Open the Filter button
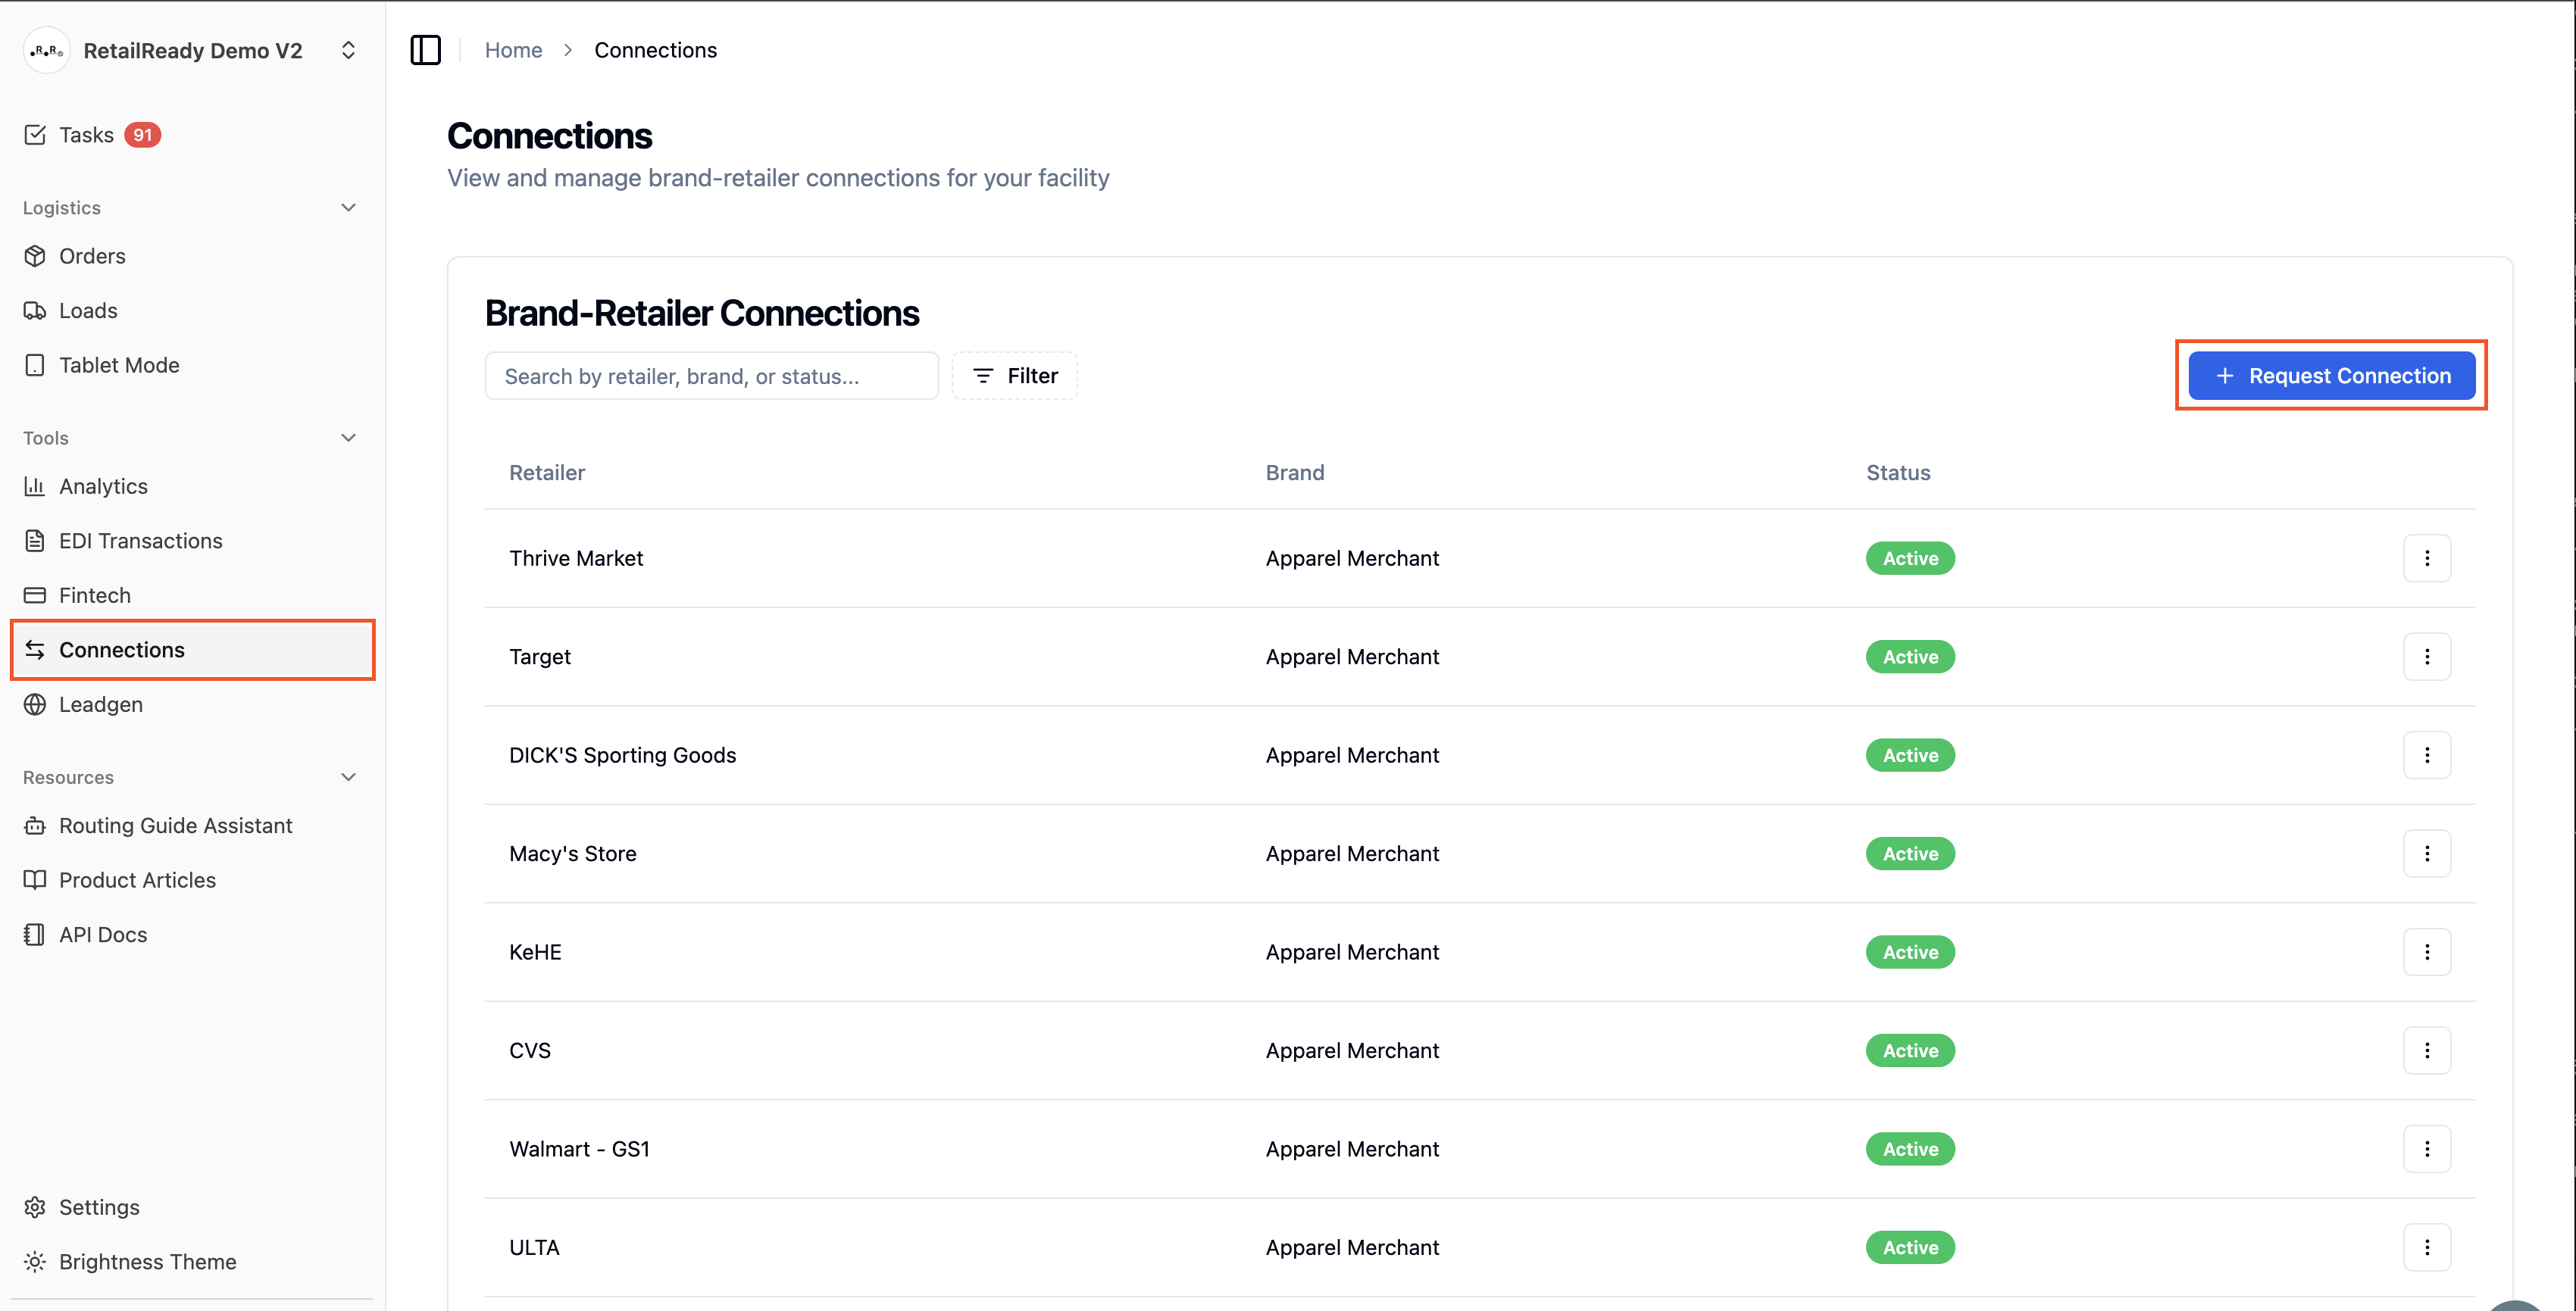This screenshot has width=2576, height=1311. tap(1014, 376)
